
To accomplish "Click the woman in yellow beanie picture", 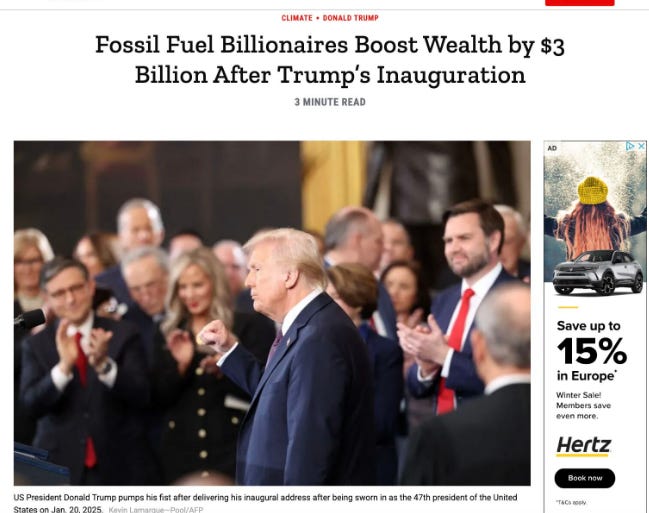I will [x=592, y=215].
